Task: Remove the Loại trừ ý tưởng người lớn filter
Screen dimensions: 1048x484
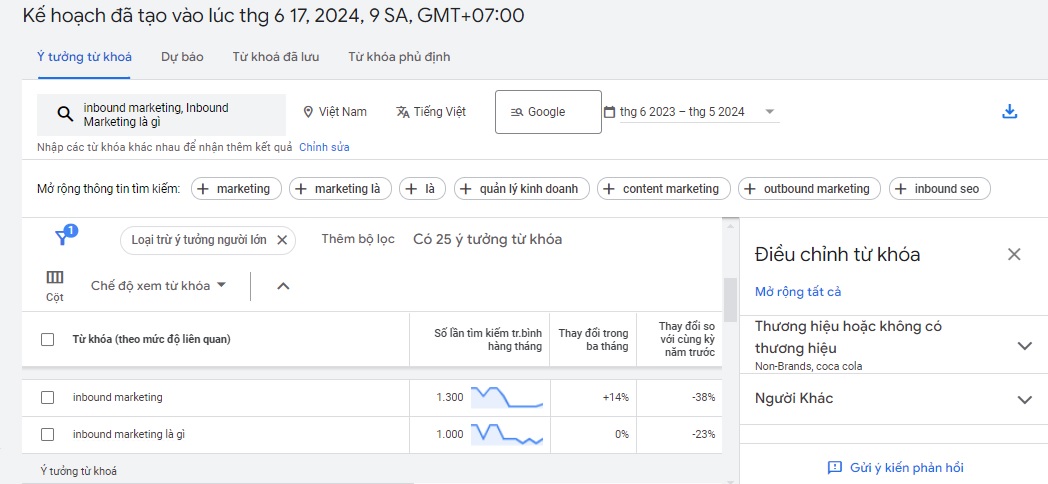Action: coord(281,240)
